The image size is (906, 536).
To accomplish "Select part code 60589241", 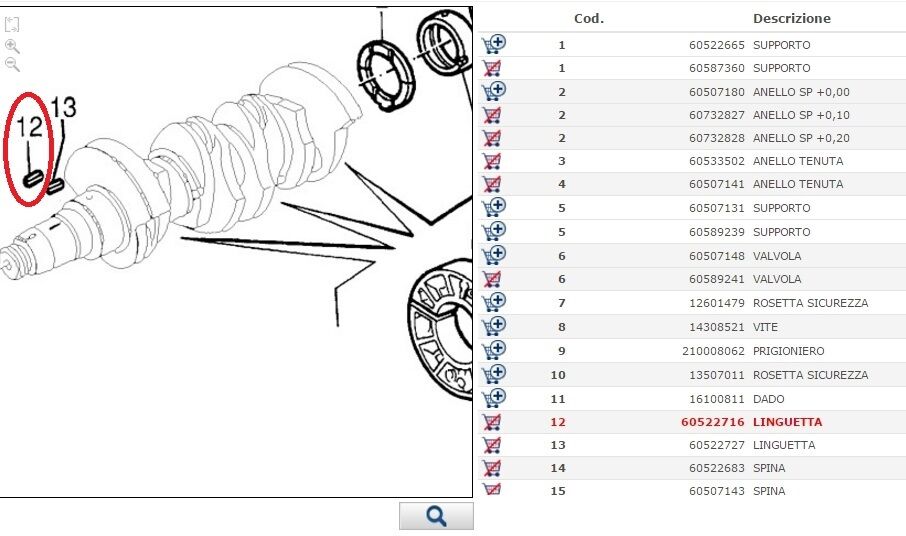I will (716, 279).
